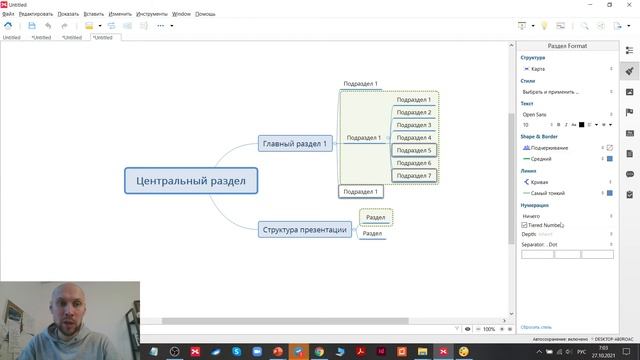Open the Separator Dot dropdown
The width and height of the screenshot is (640, 360).
coord(567,244)
